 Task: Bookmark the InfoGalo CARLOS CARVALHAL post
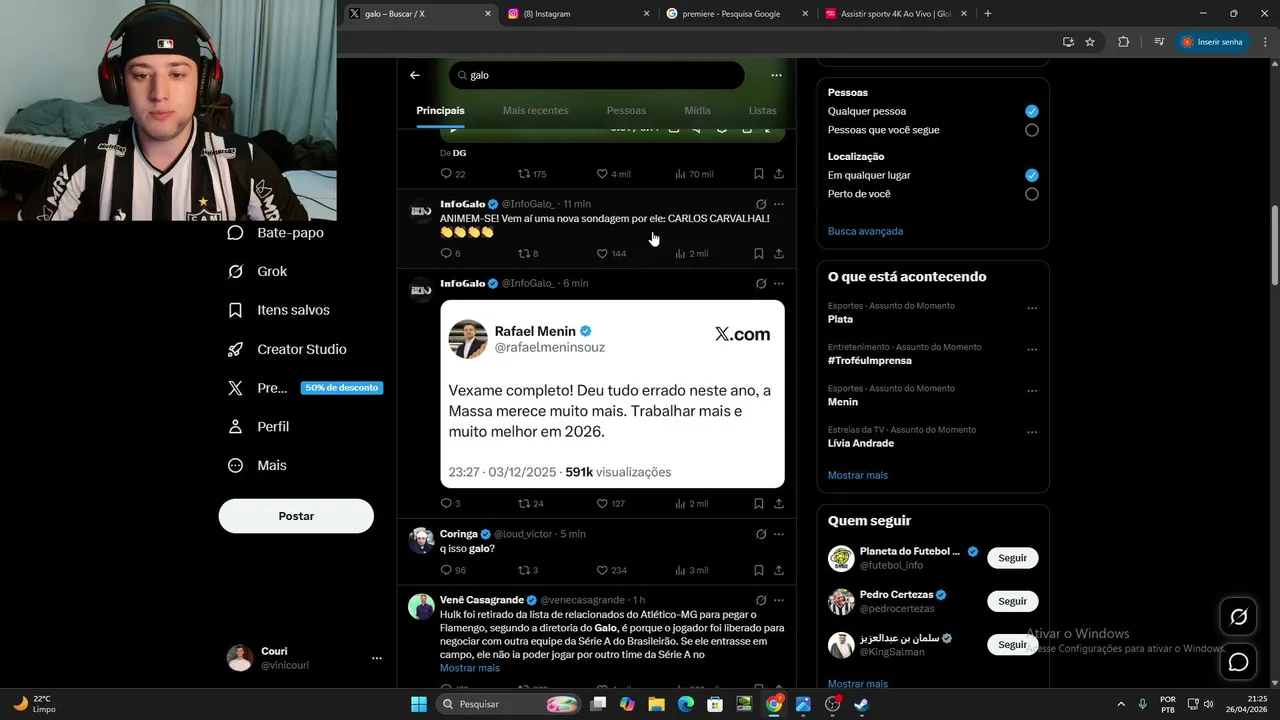tap(758, 254)
